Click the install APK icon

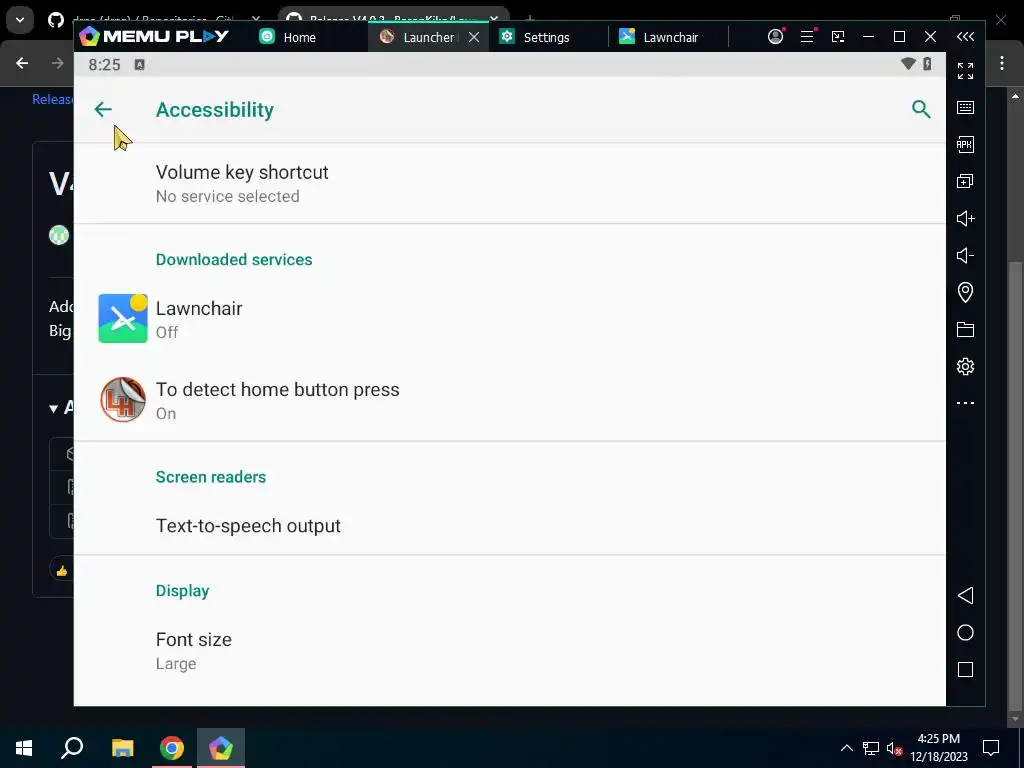(x=965, y=144)
